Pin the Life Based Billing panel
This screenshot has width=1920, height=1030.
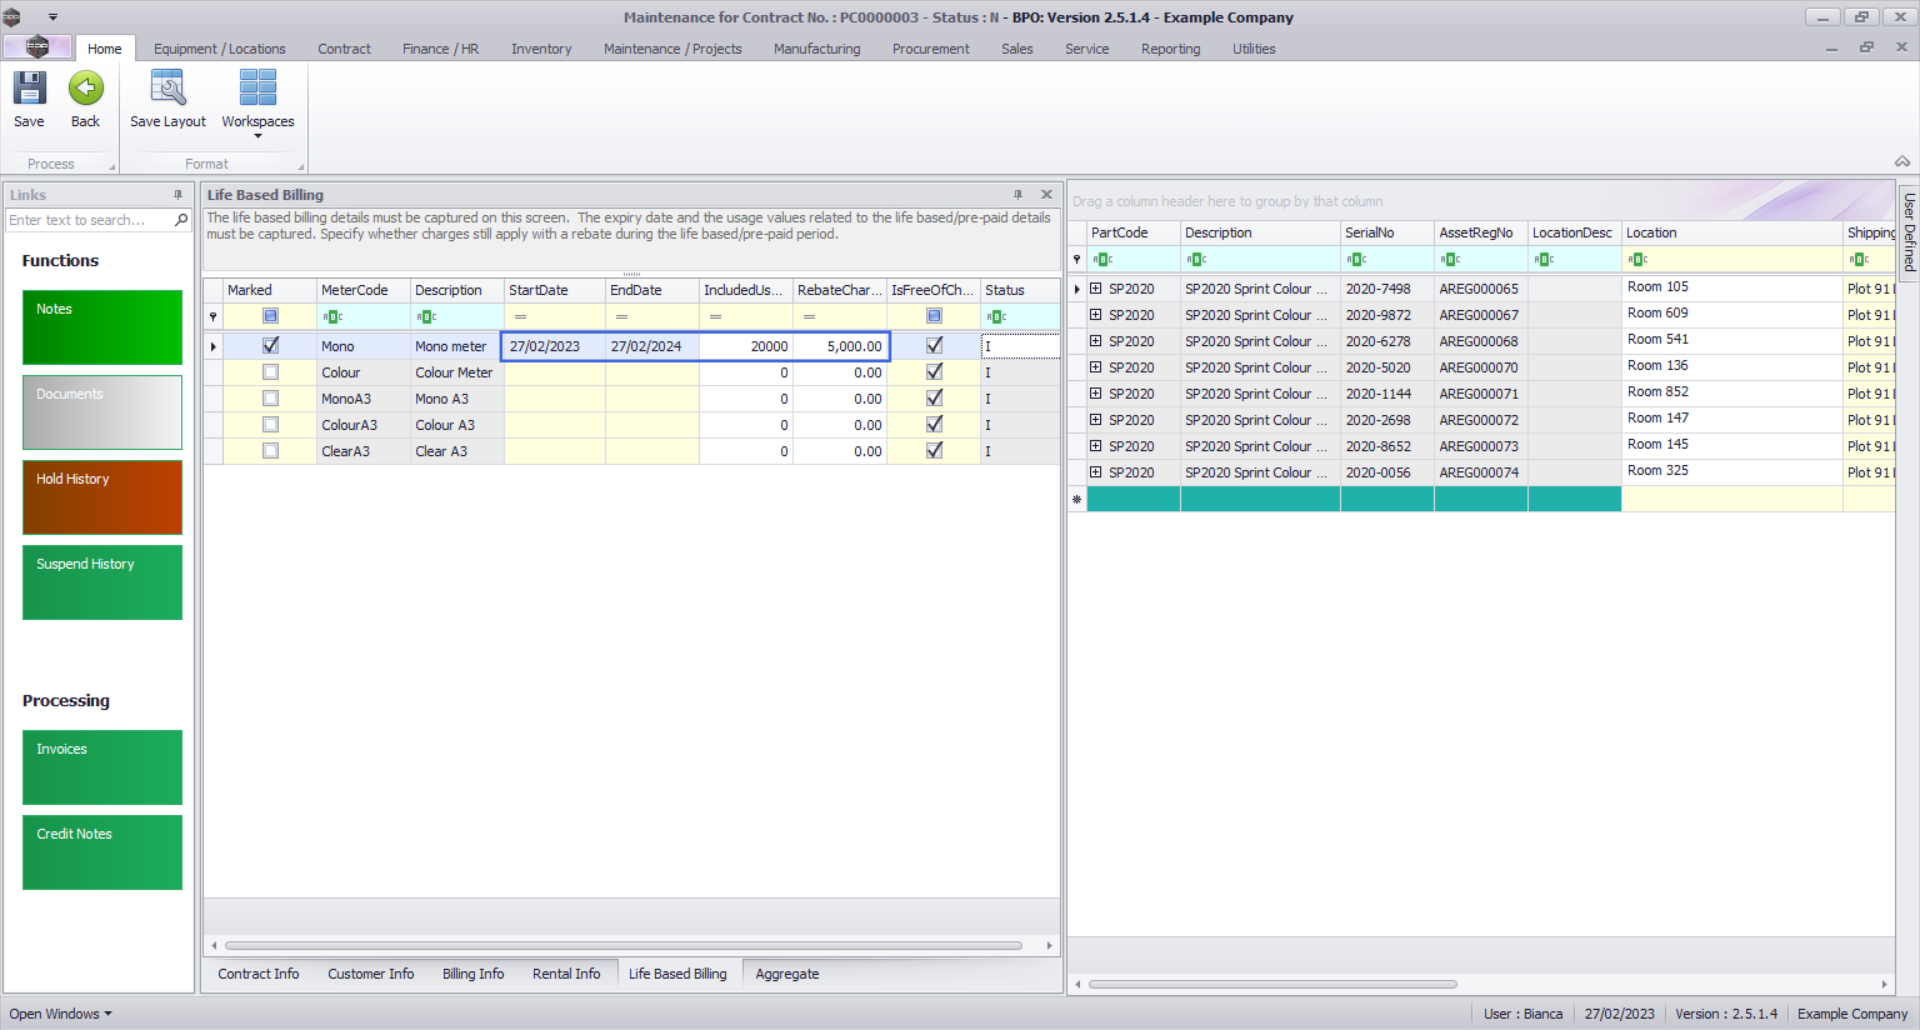[x=1018, y=195]
